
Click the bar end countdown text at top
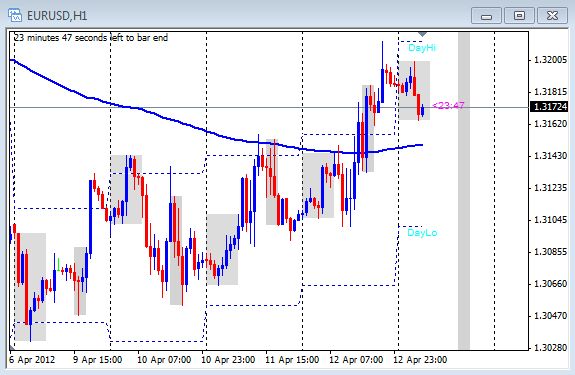[x=91, y=38]
